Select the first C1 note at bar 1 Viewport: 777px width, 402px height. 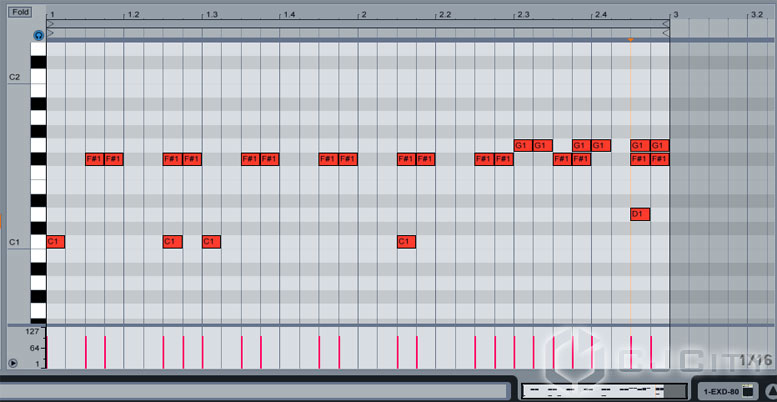(56, 242)
